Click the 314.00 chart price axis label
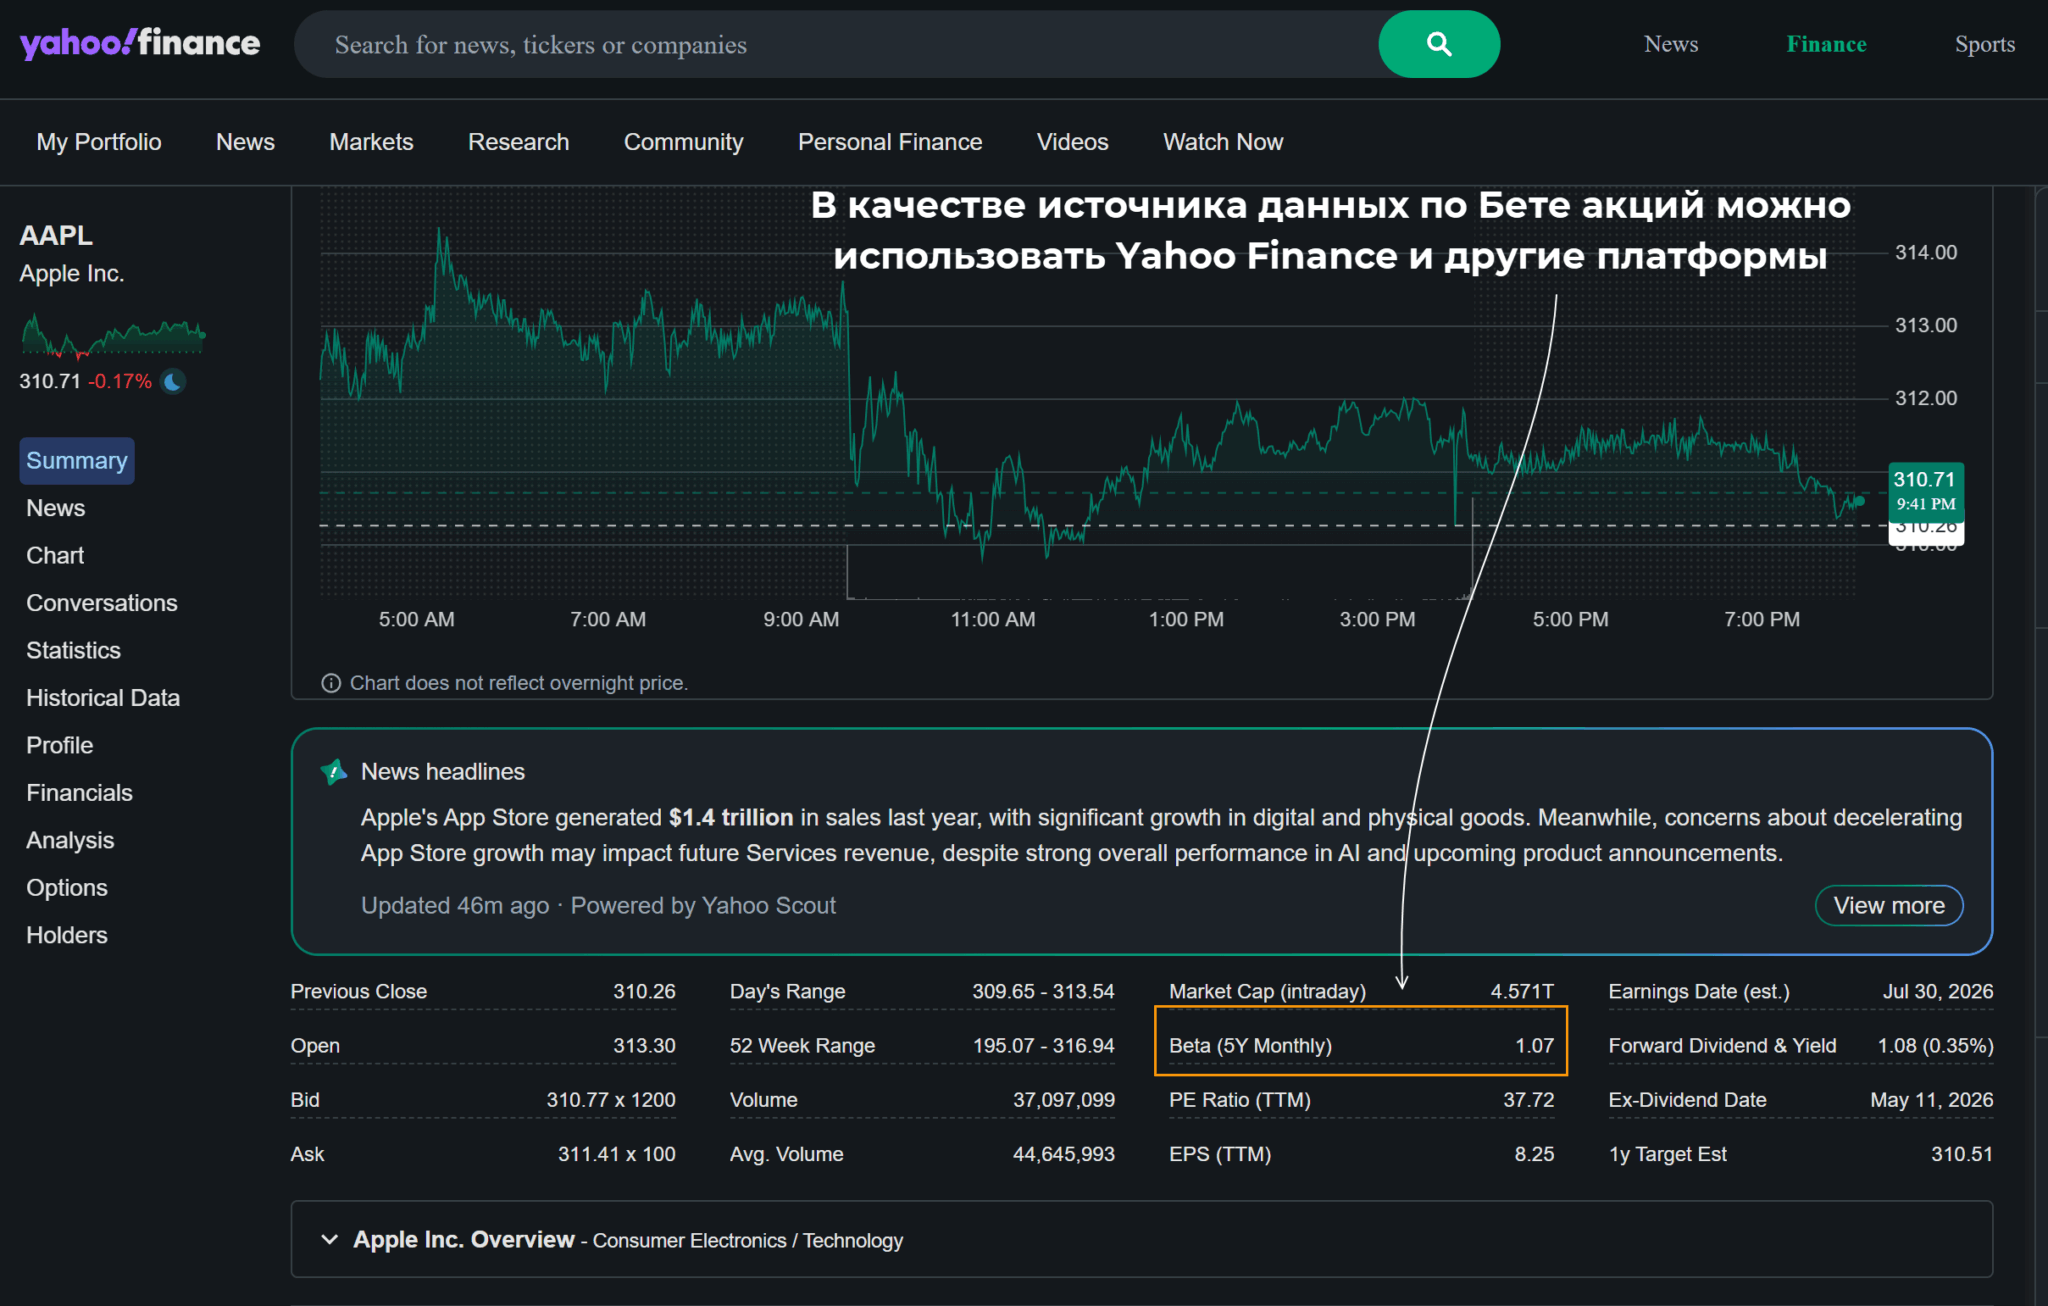This screenshot has height=1306, width=2048. click(x=1926, y=253)
